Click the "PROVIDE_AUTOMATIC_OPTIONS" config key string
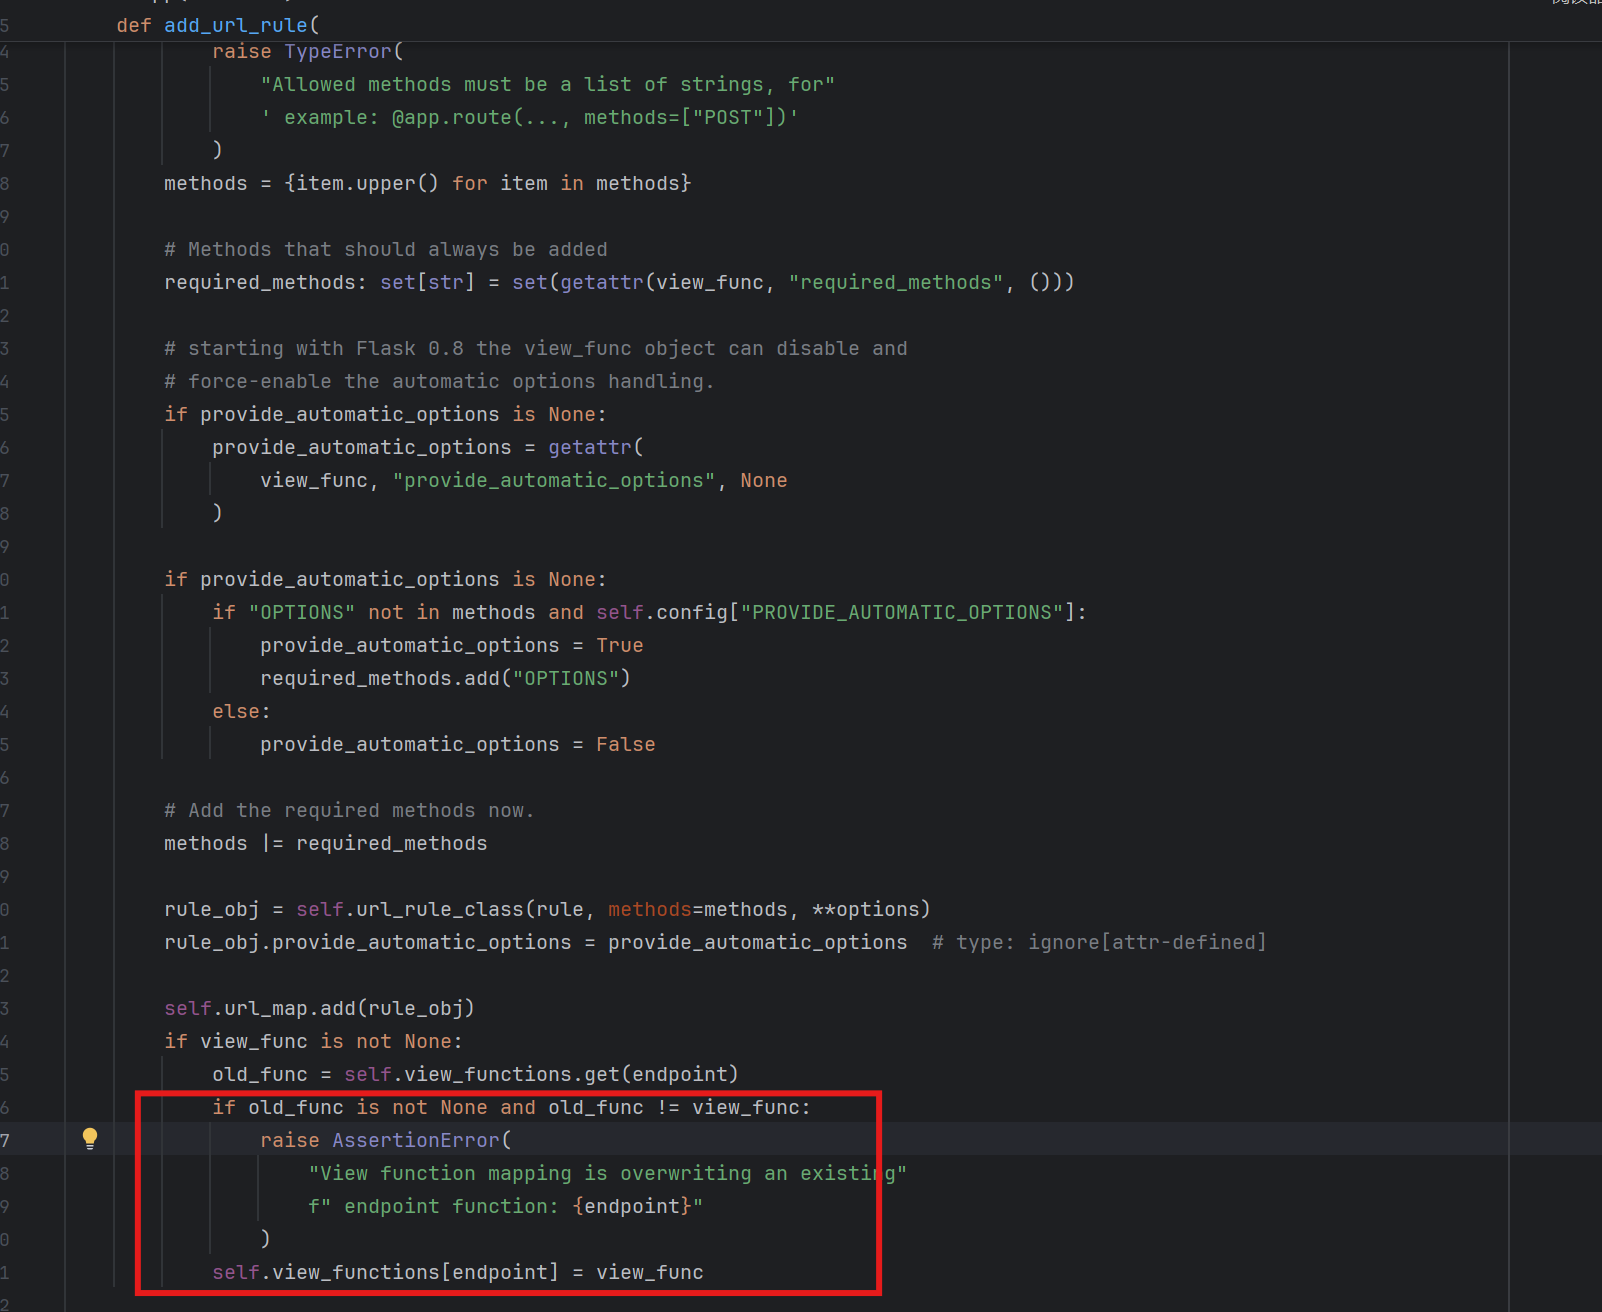 coord(902,612)
